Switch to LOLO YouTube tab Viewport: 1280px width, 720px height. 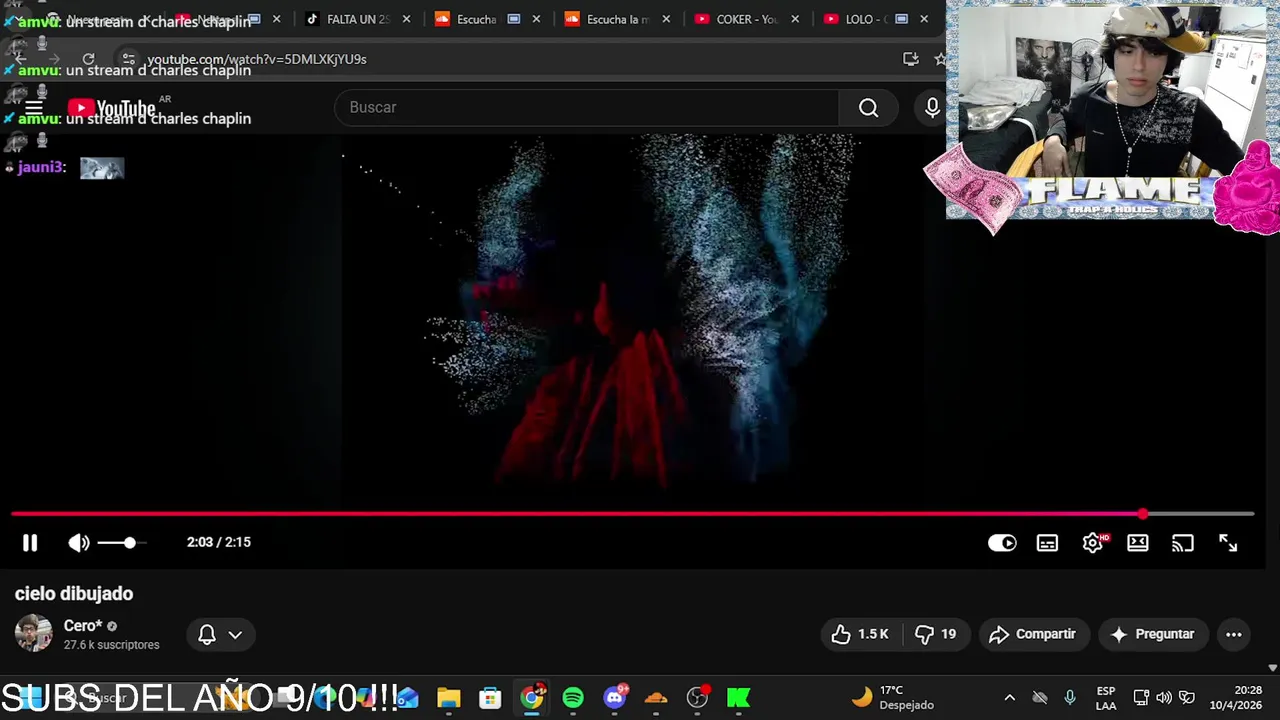click(866, 19)
